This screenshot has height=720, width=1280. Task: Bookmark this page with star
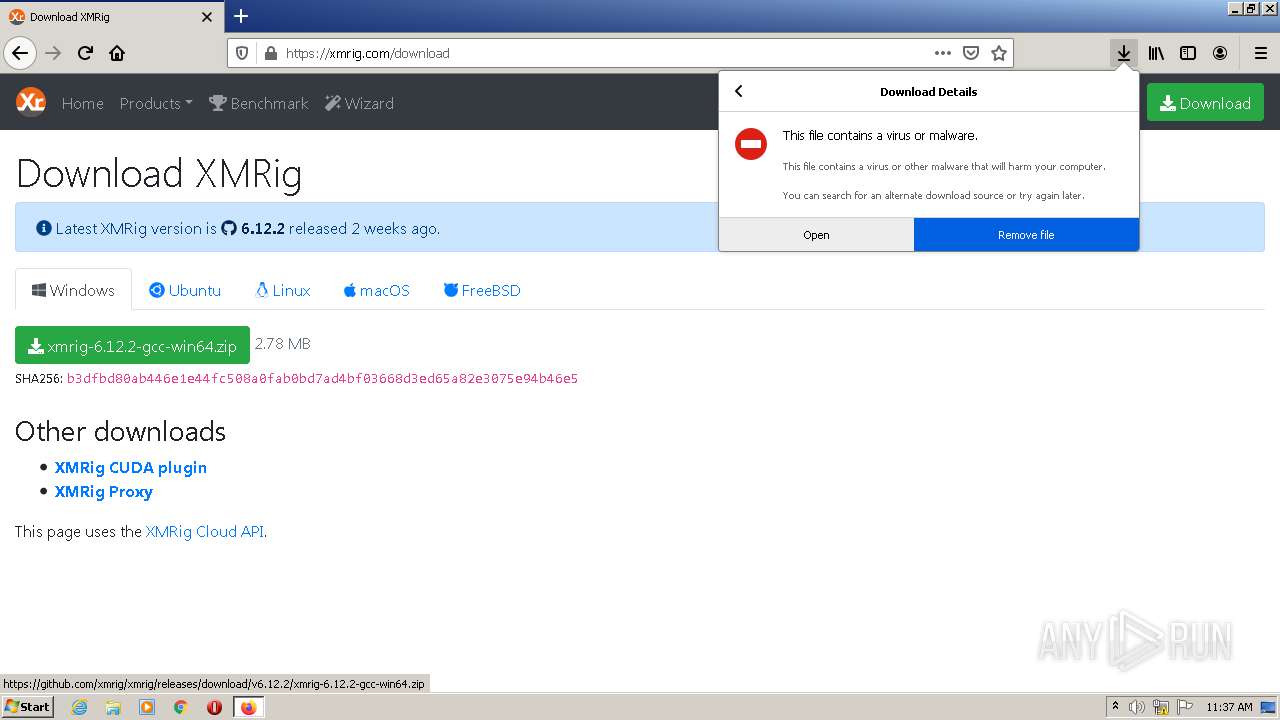pyautogui.click(x=998, y=53)
